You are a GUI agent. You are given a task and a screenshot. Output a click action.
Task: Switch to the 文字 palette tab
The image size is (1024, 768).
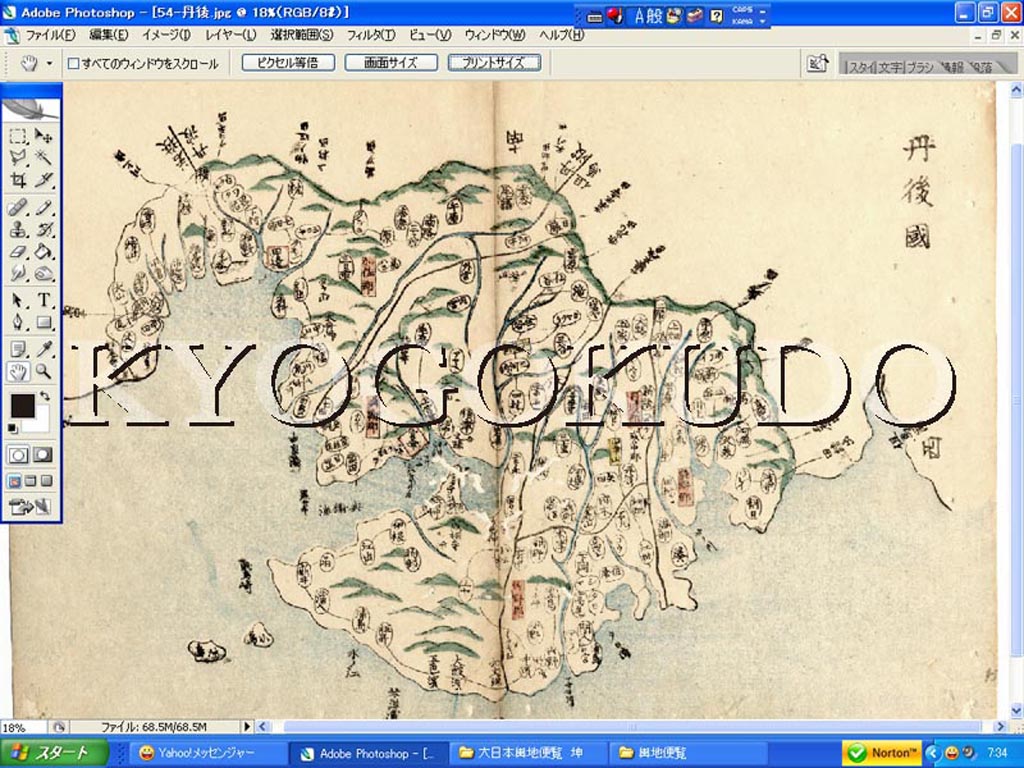[889, 67]
